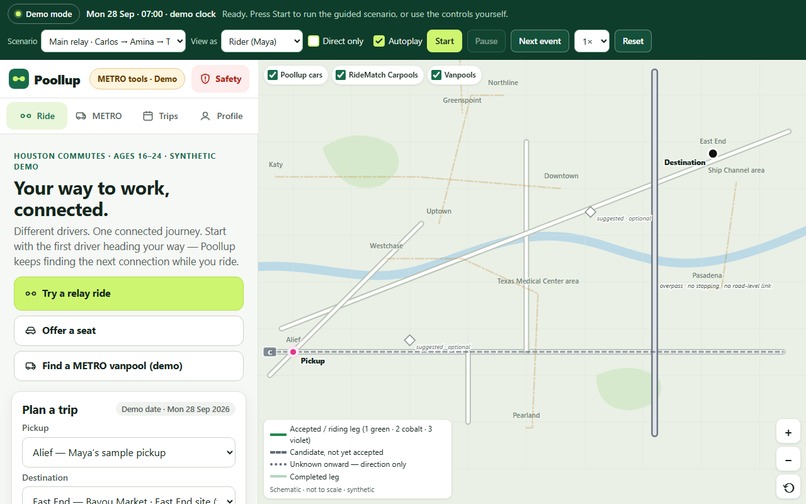Uncheck the Poollup cars layer
Image resolution: width=806 pixels, height=504 pixels.
(x=273, y=75)
